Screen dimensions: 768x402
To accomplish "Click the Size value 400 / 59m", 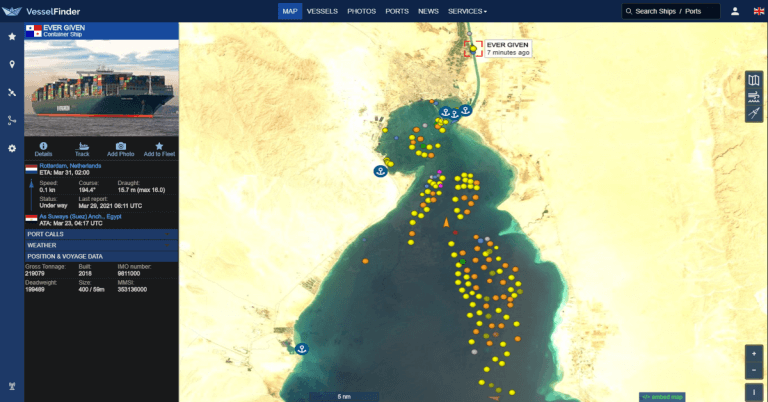I will coord(92,289).
